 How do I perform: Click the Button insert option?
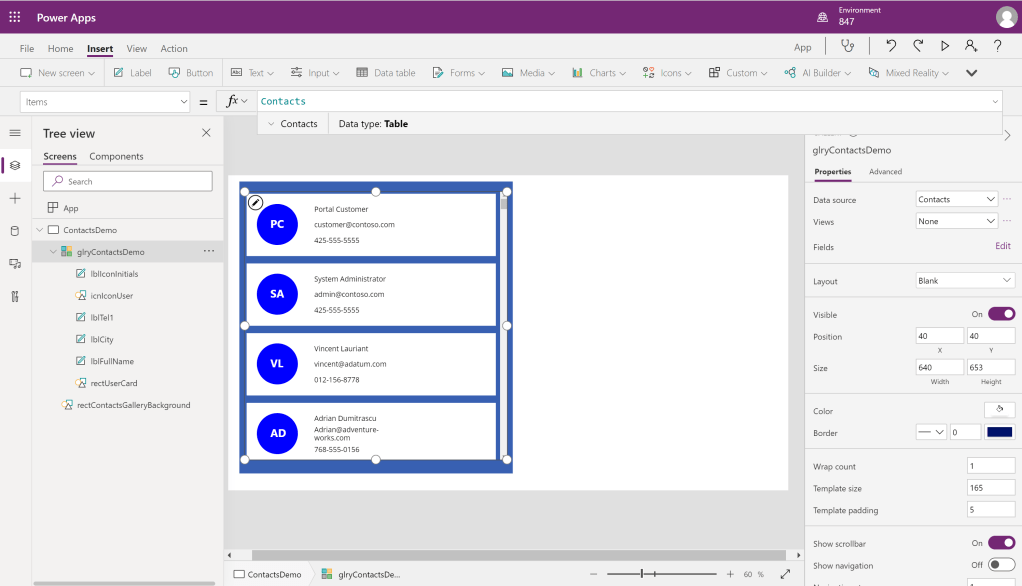point(191,73)
